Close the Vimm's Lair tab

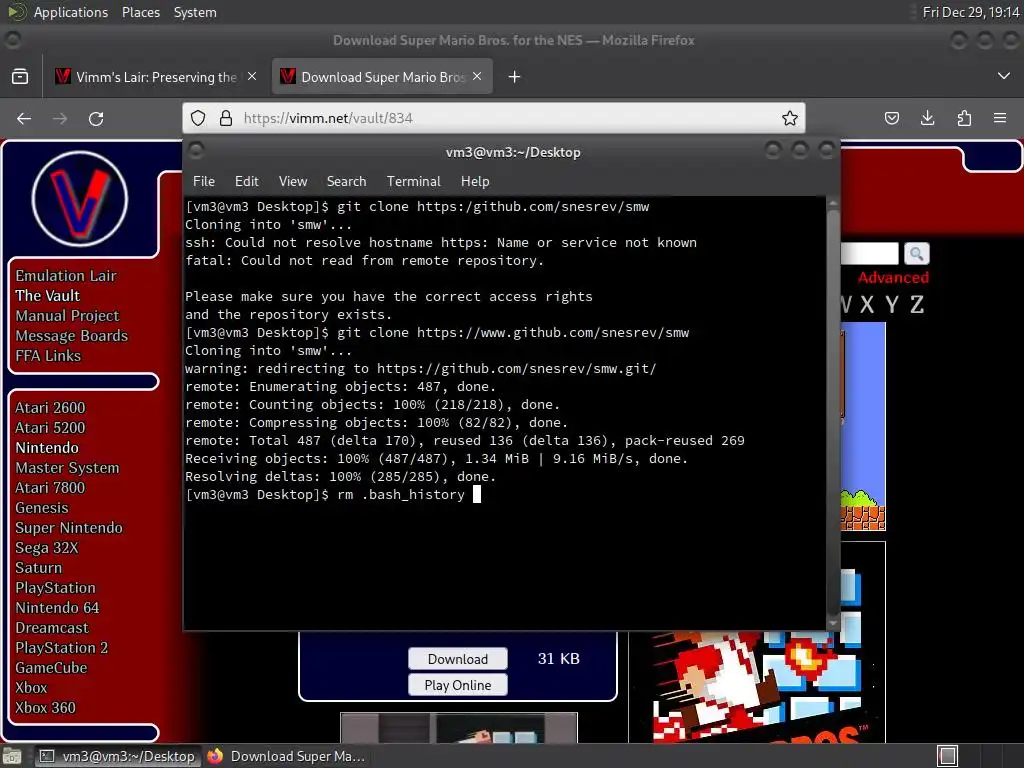[x=252, y=76]
